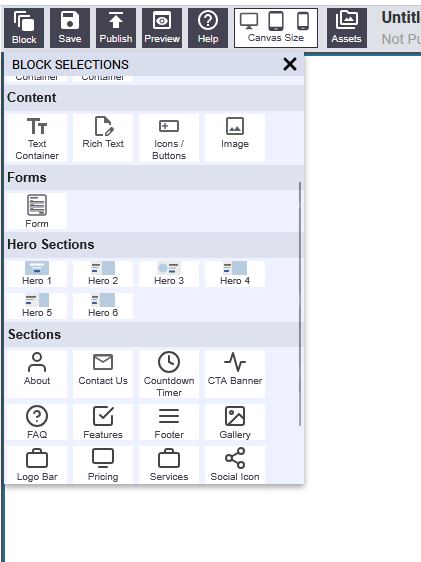Insert the CTA Banner section
Image resolution: width=421 pixels, height=562 pixels.
[x=235, y=374]
